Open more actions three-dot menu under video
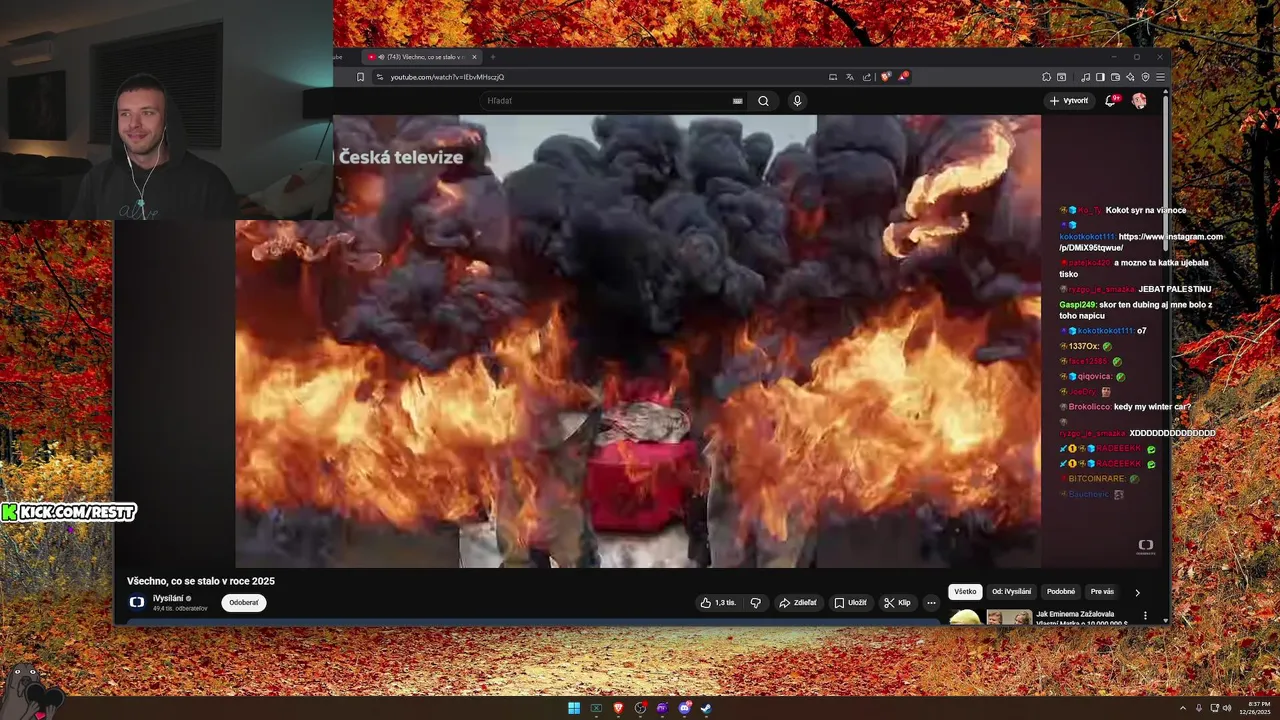Screen dimensions: 1280x720 coord(931,603)
